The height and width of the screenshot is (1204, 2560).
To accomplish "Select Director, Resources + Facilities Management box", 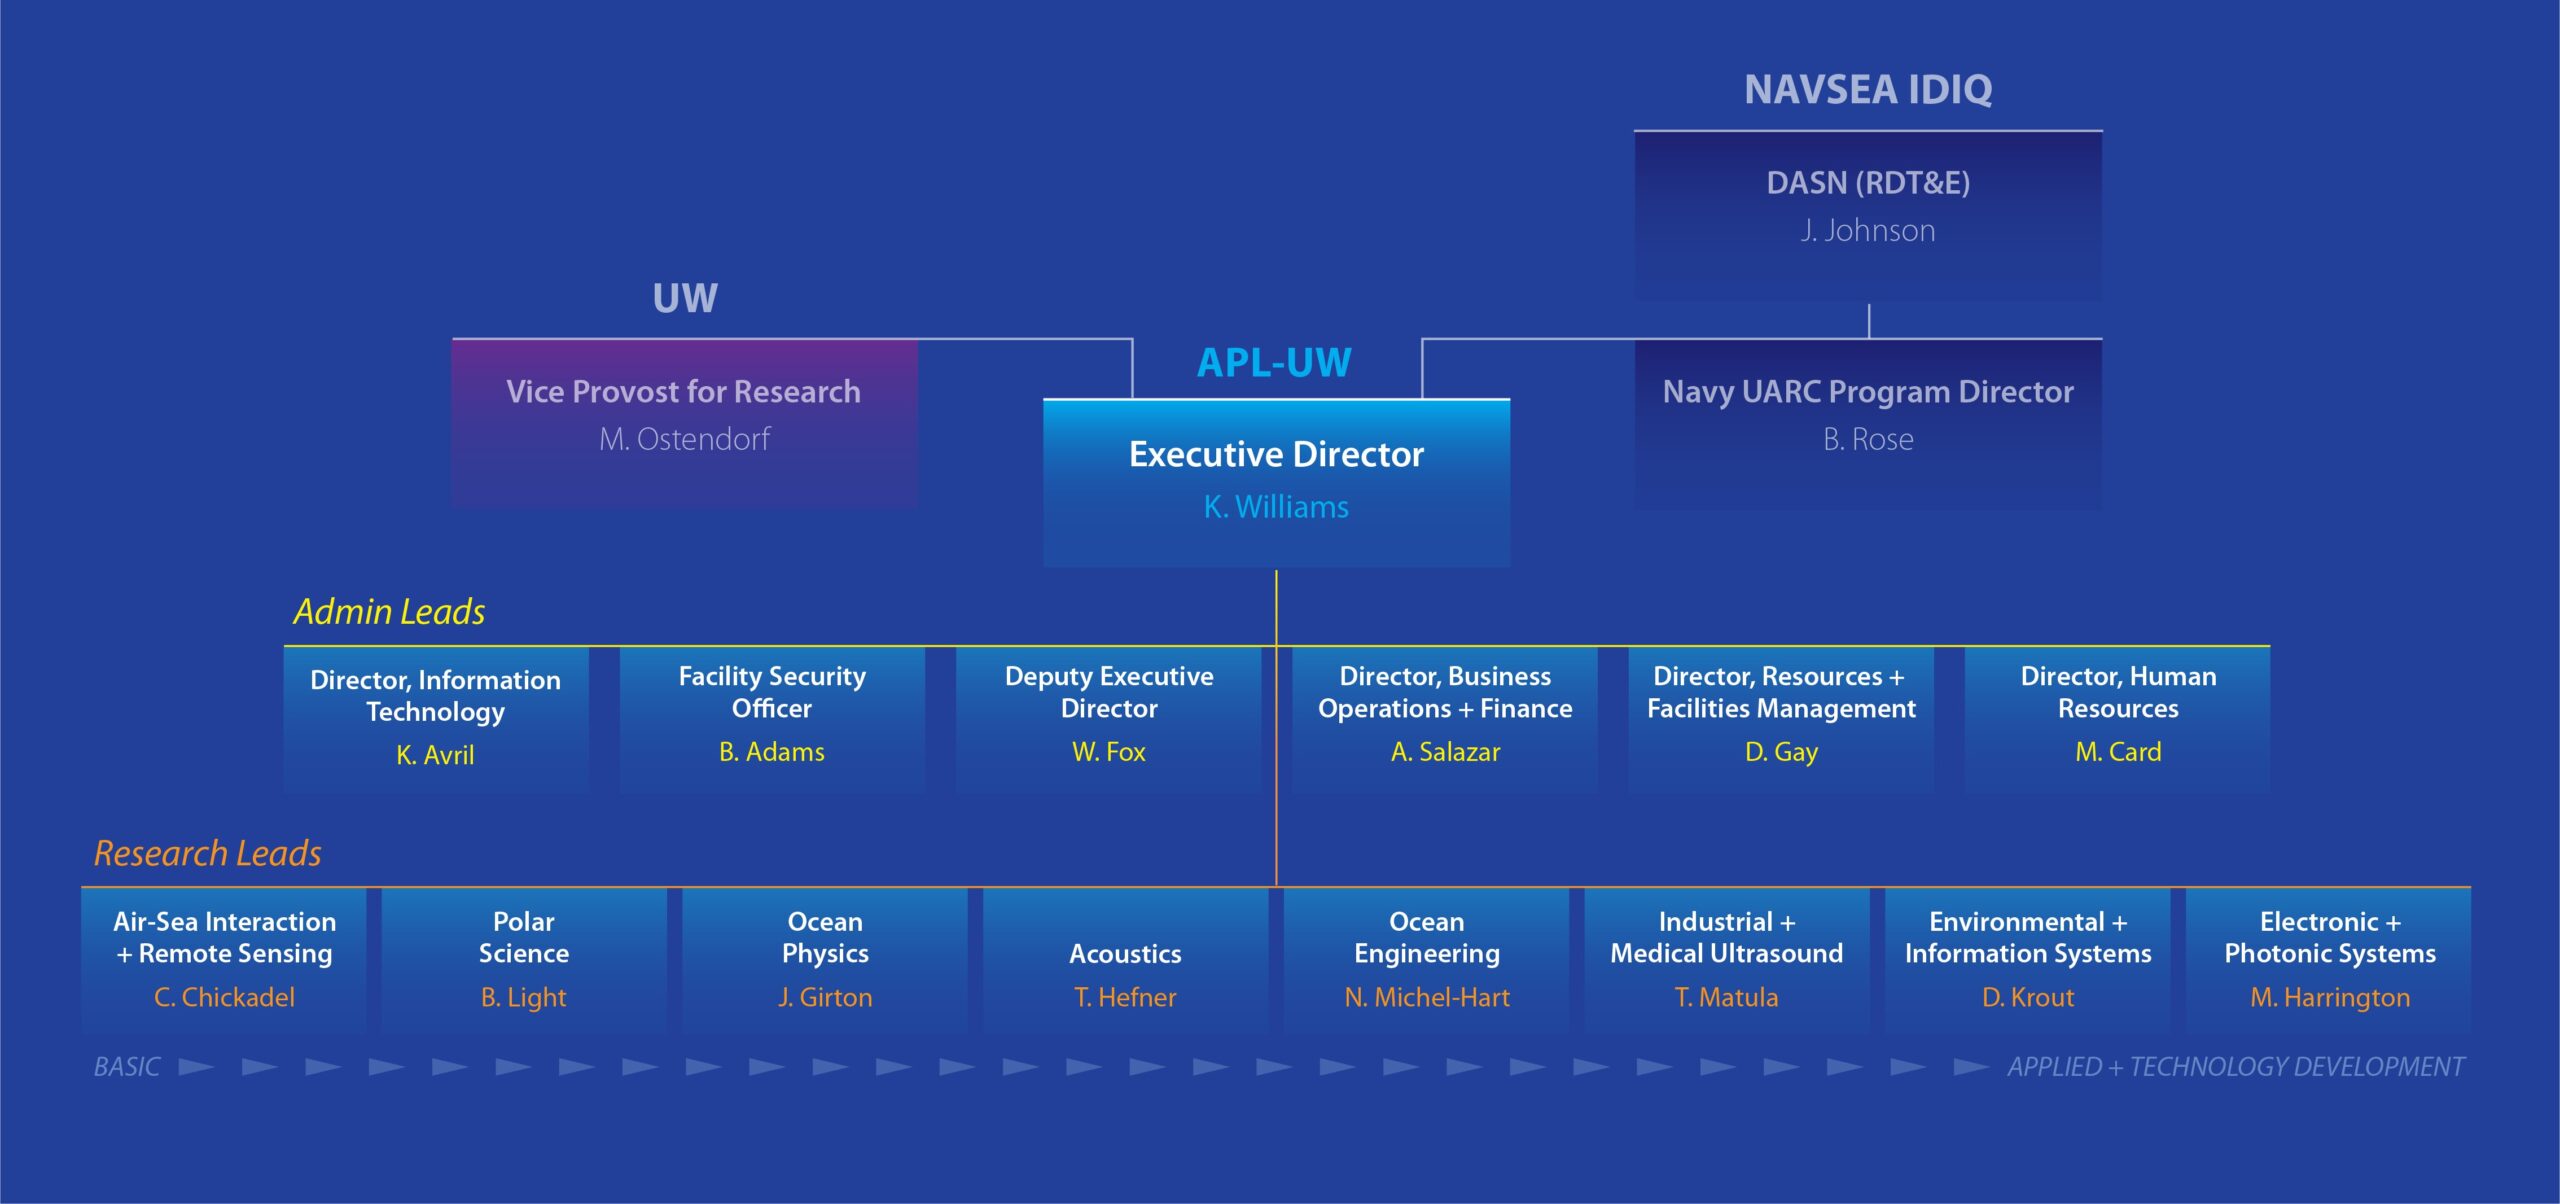I will pyautogui.click(x=1781, y=720).
